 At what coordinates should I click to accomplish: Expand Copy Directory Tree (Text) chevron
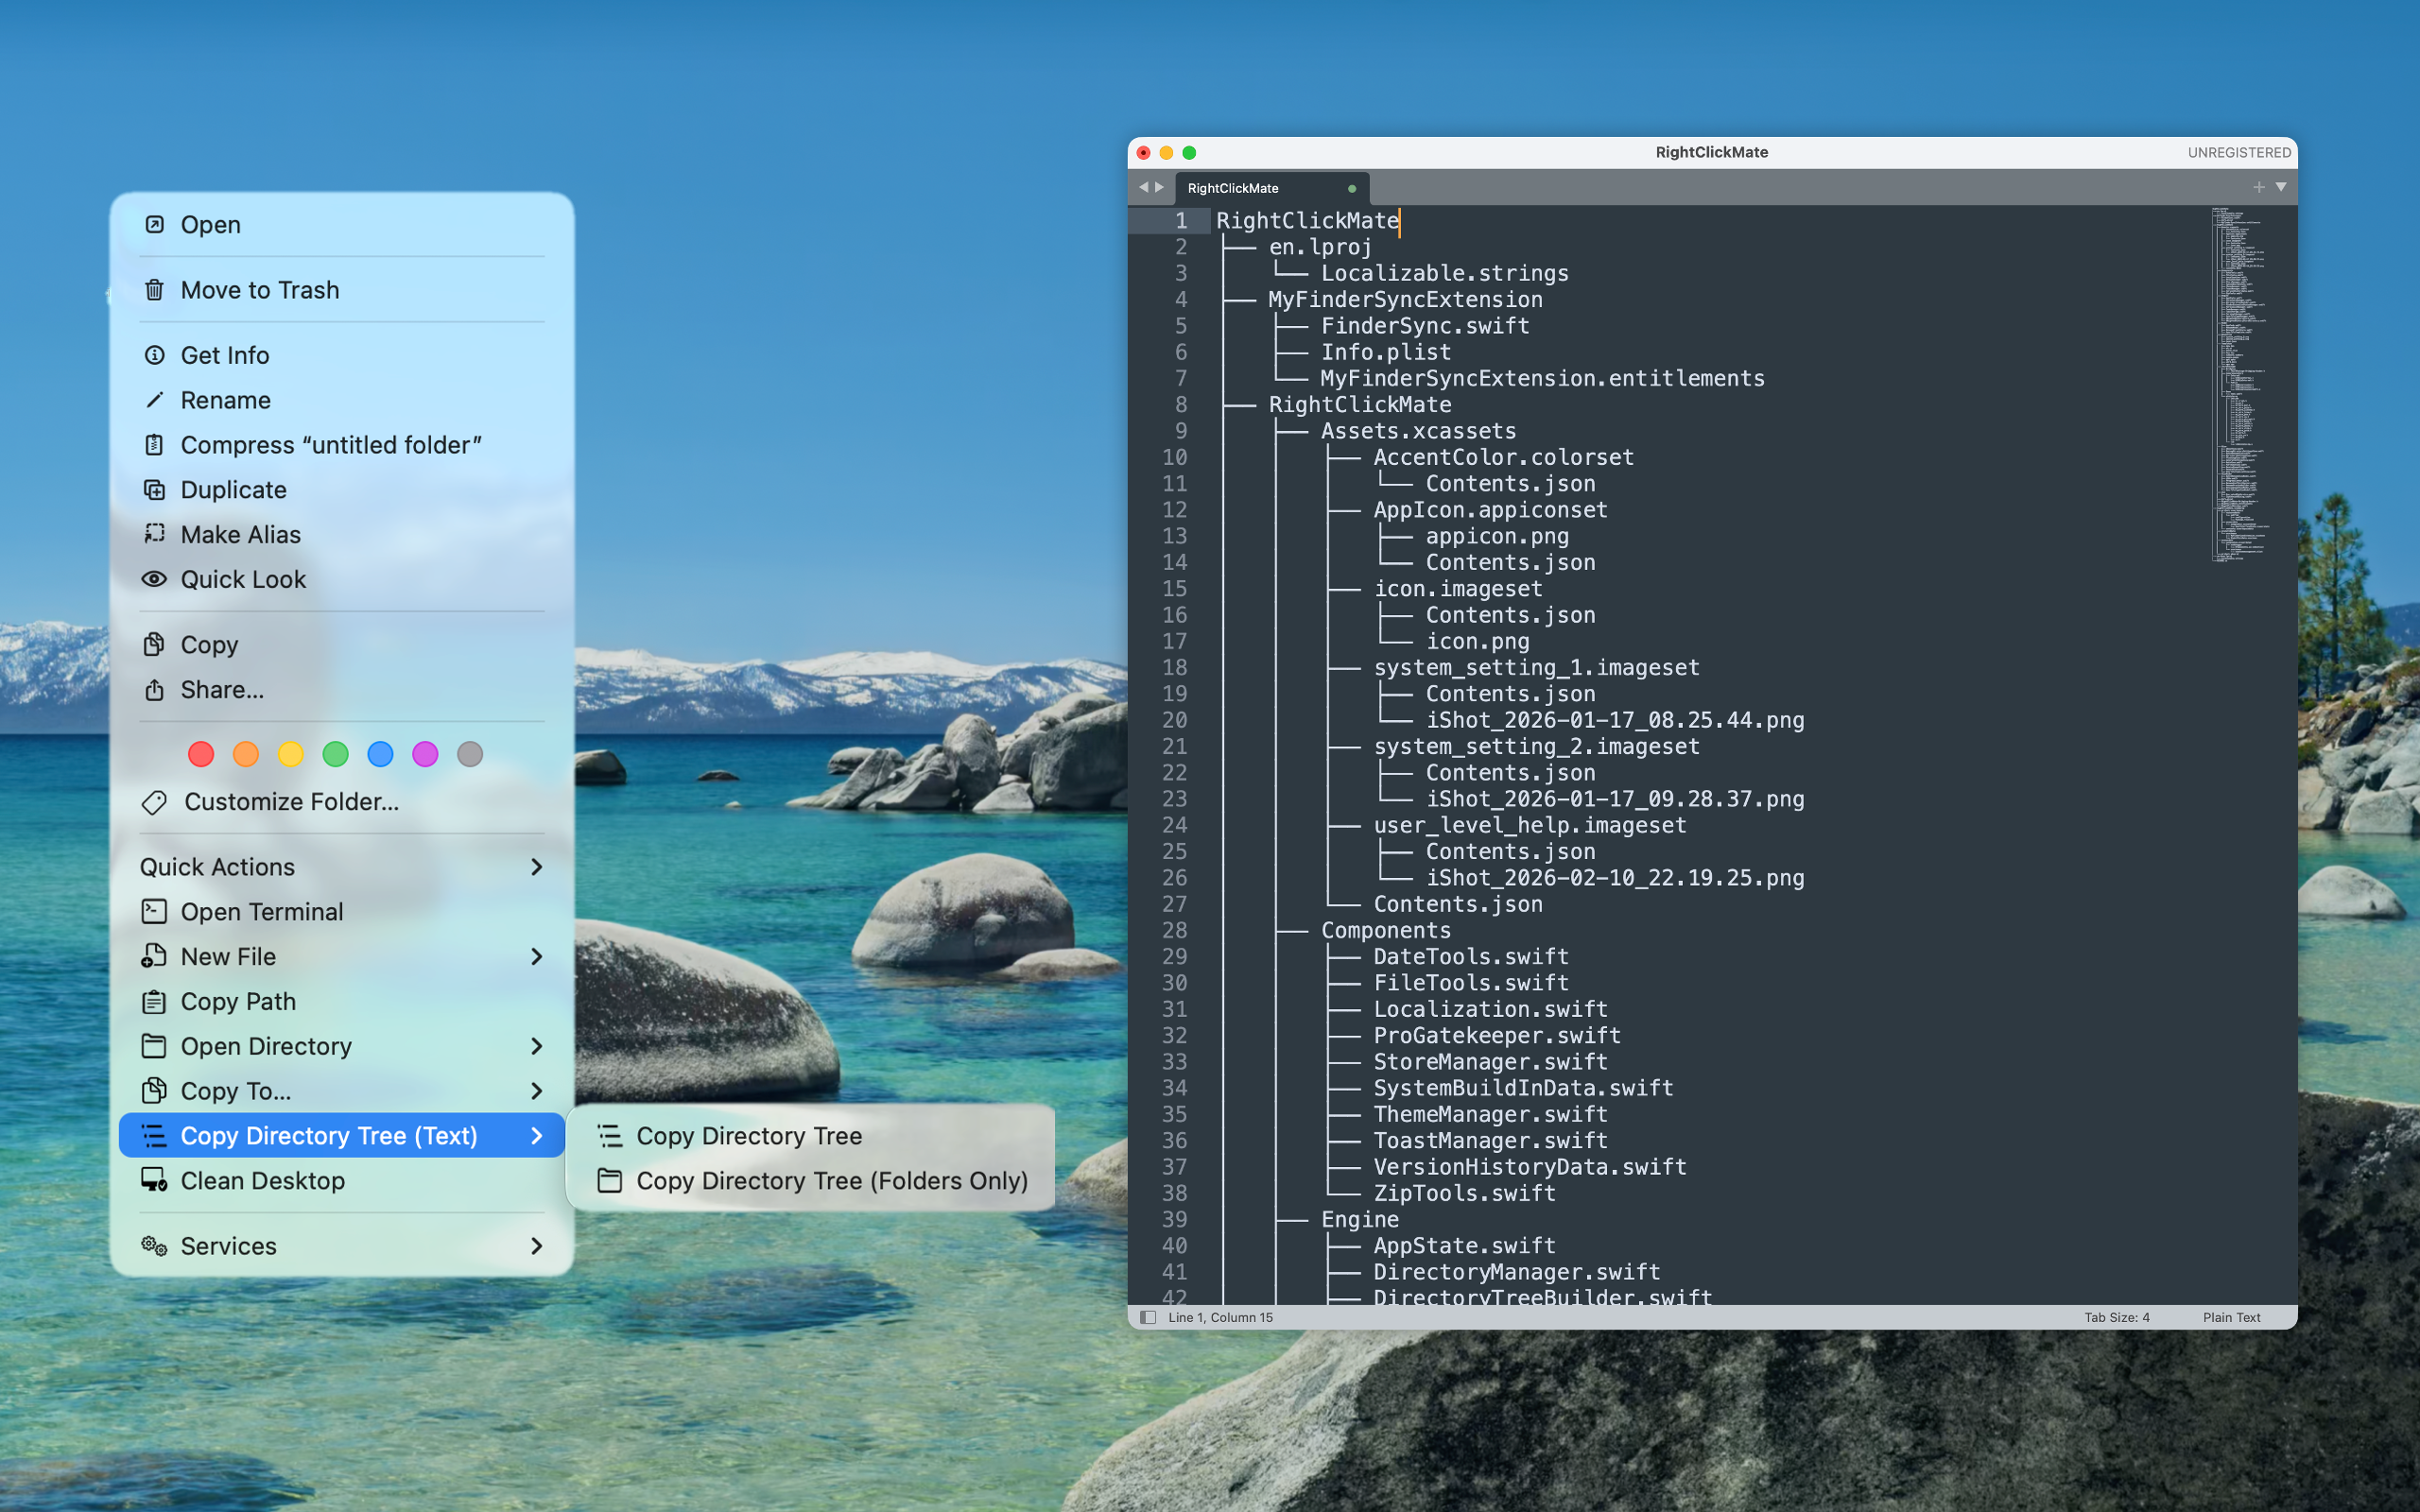pos(537,1135)
